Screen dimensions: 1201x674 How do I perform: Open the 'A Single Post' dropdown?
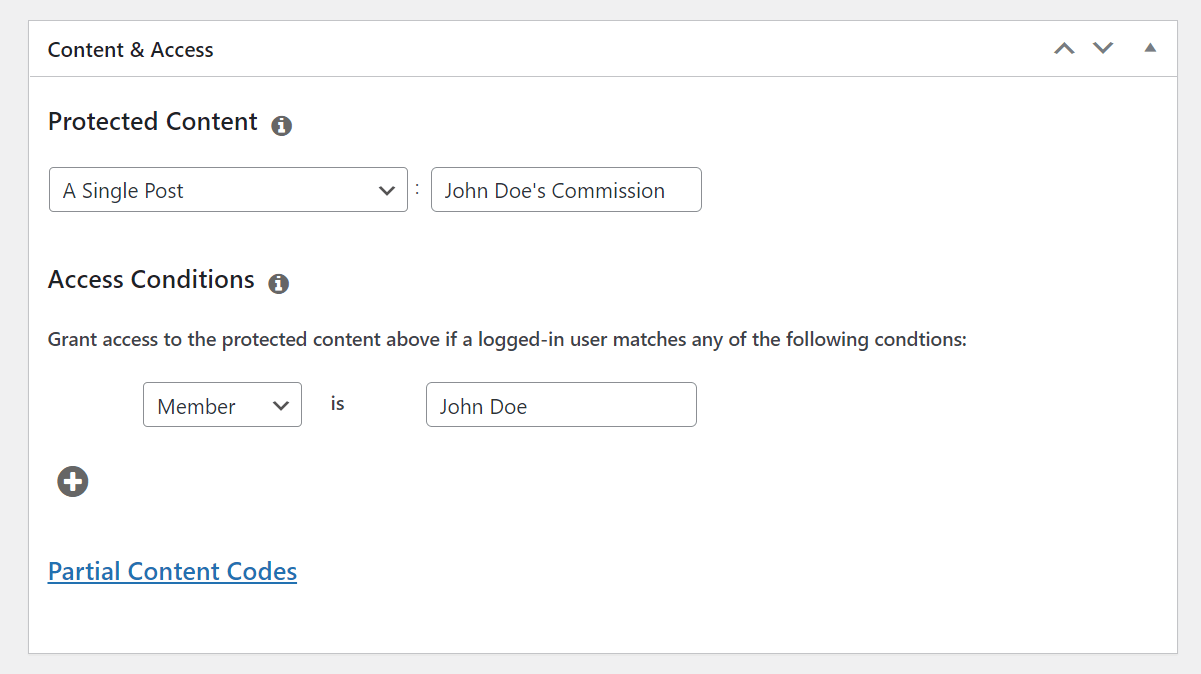(228, 190)
